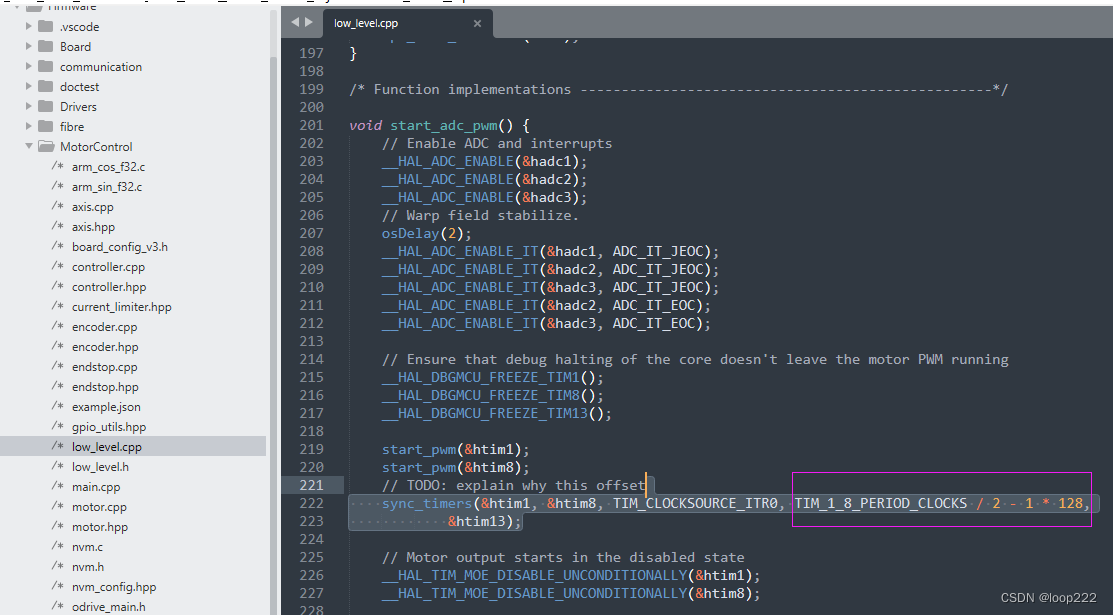
Task: Open endstop.cpp file
Action: click(104, 366)
